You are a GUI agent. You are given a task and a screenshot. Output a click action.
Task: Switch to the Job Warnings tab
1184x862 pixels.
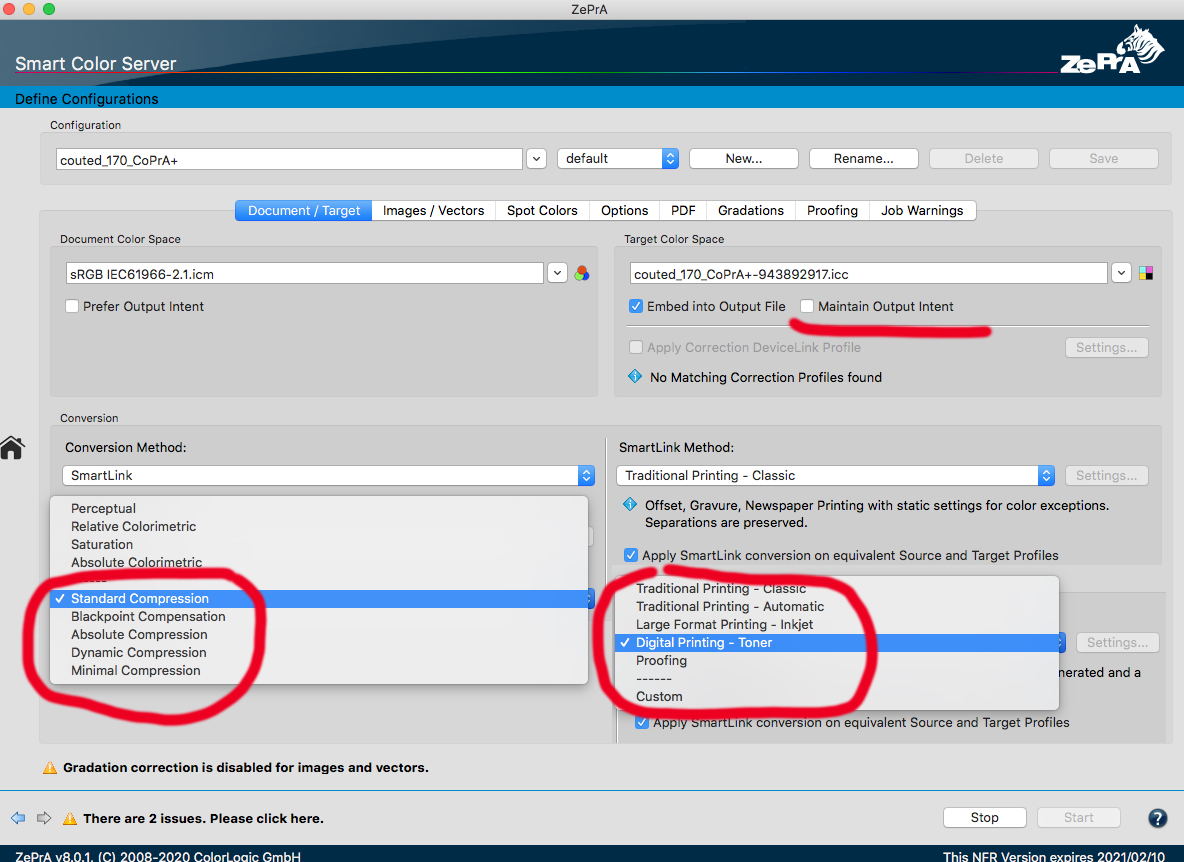[x=922, y=211]
